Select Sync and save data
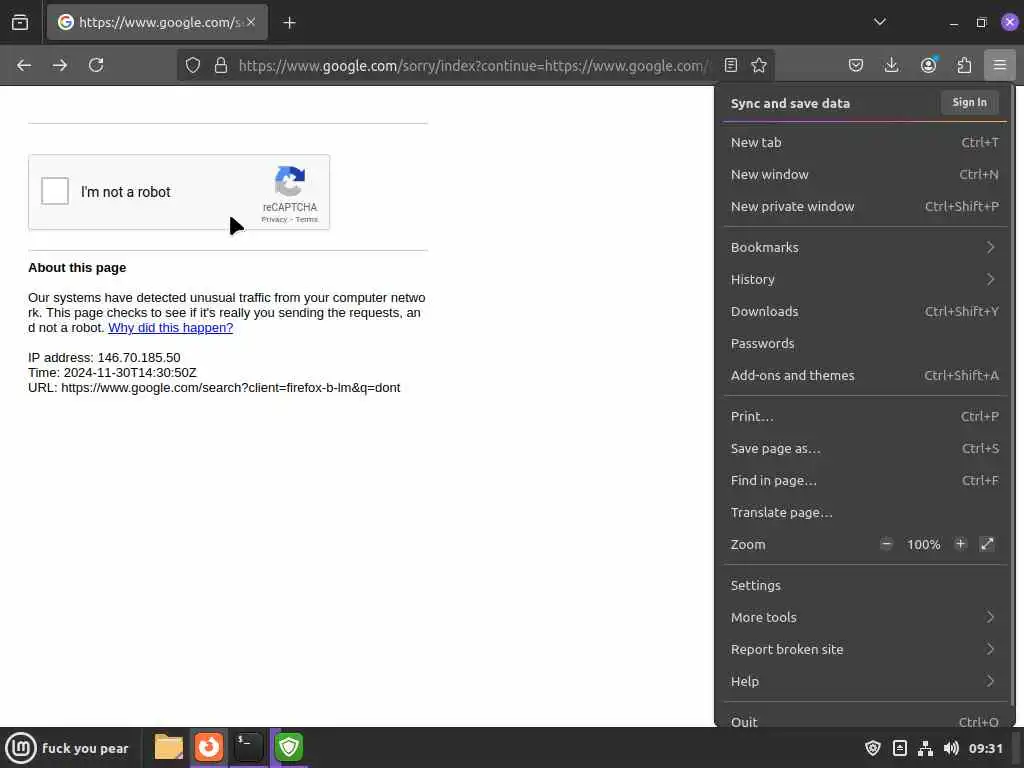The height and width of the screenshot is (768, 1024). (x=790, y=103)
